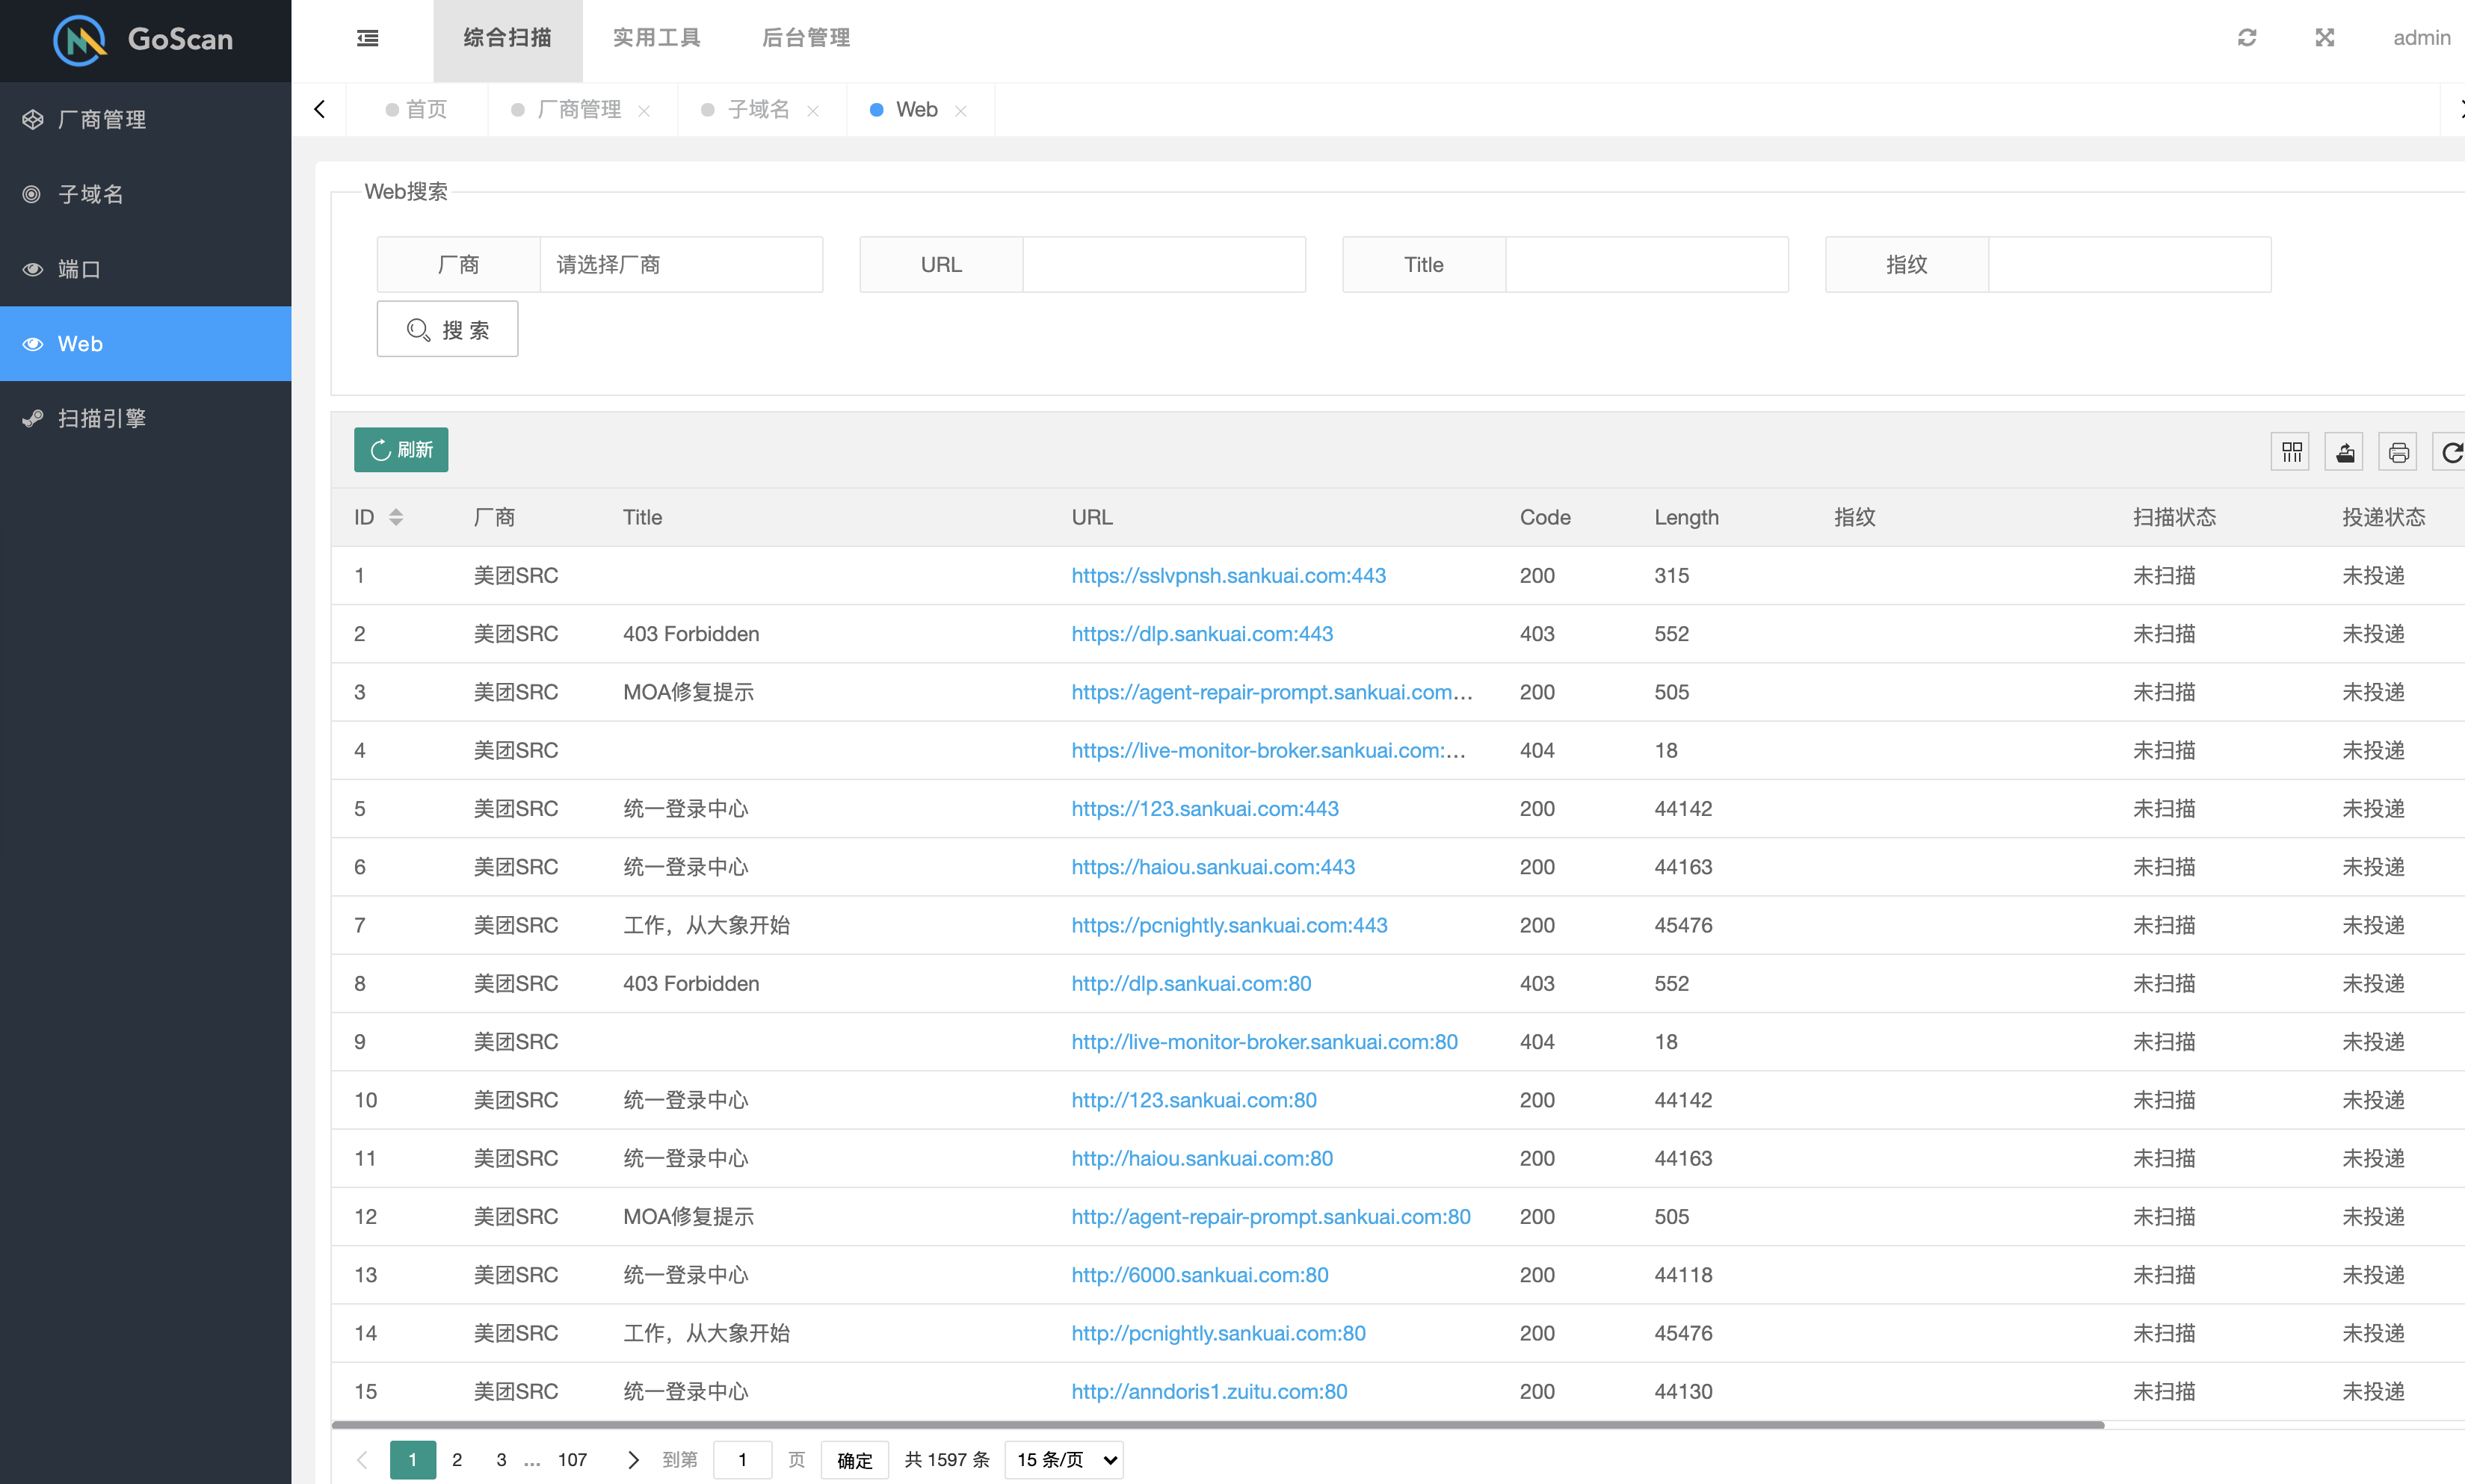Click the export table icon
This screenshot has height=1484, width=2465.
point(2344,452)
